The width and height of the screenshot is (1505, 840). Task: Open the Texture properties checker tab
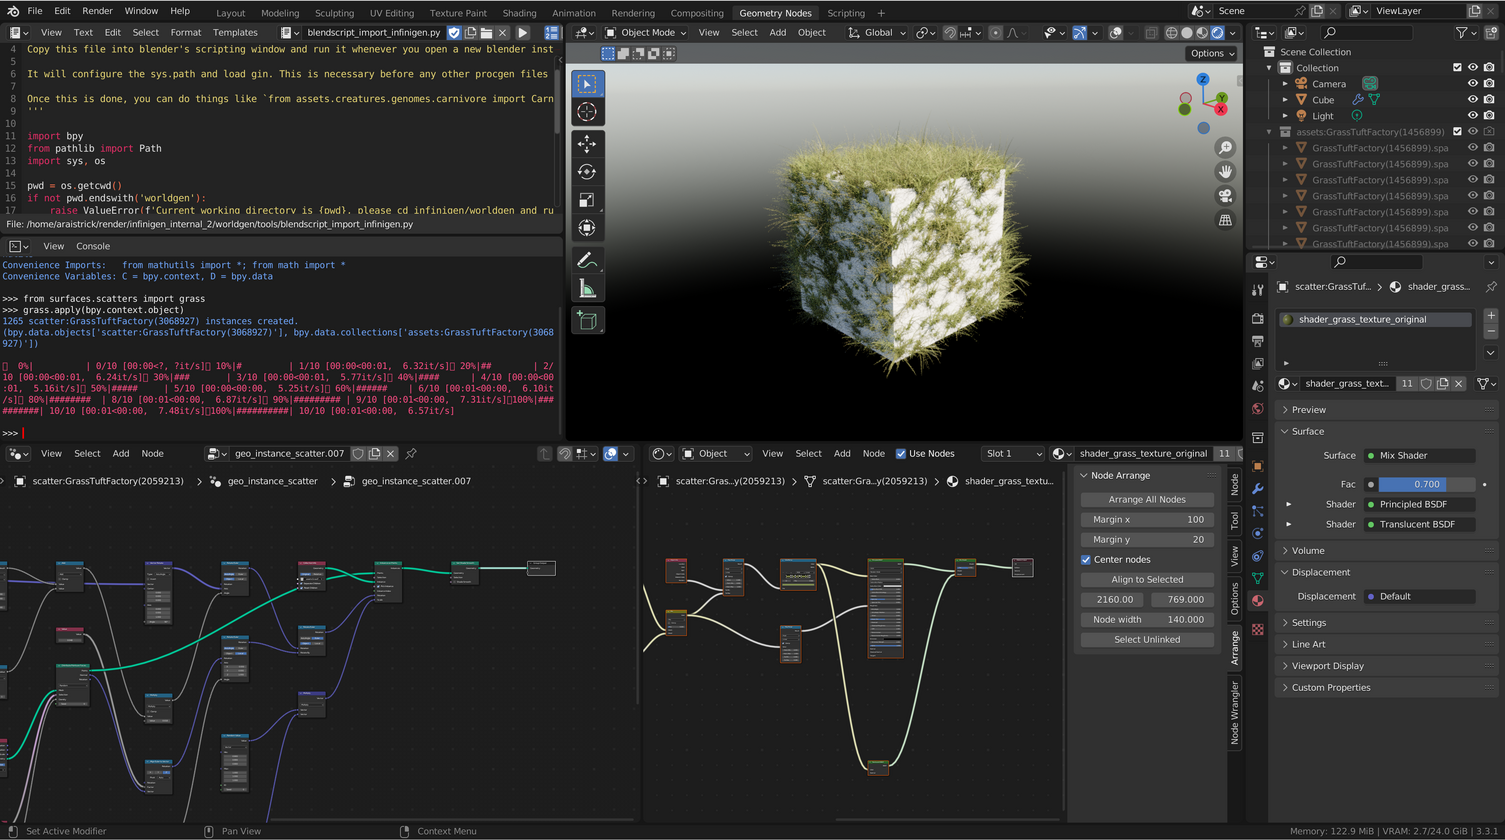click(x=1258, y=629)
